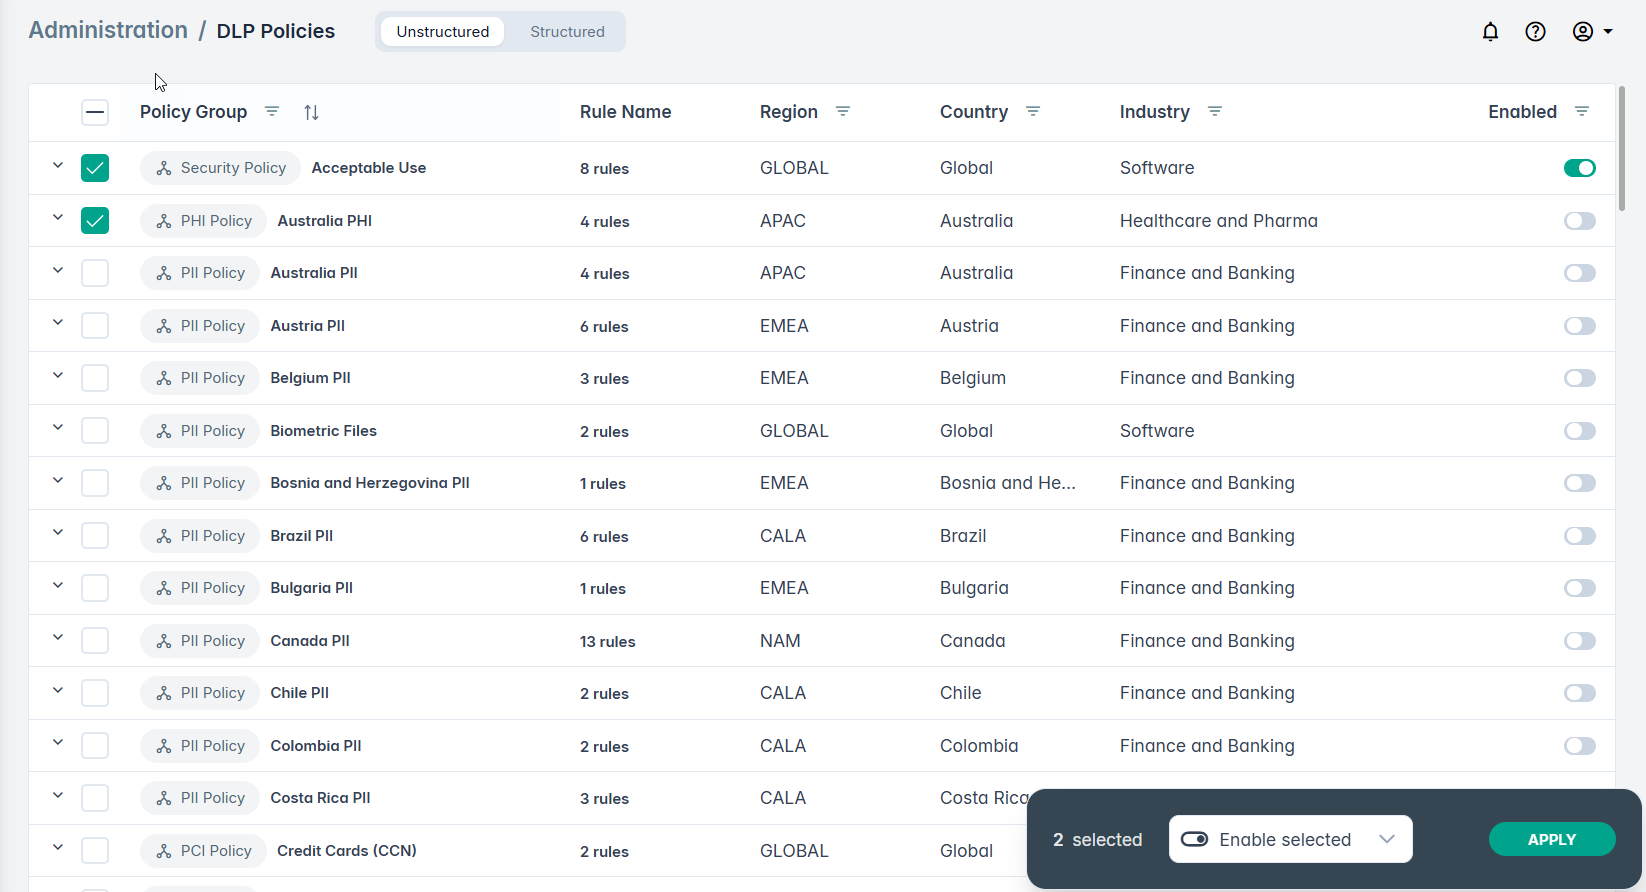Expand the Brazil PII policy row
Screen dimensions: 1646x892
point(58,534)
